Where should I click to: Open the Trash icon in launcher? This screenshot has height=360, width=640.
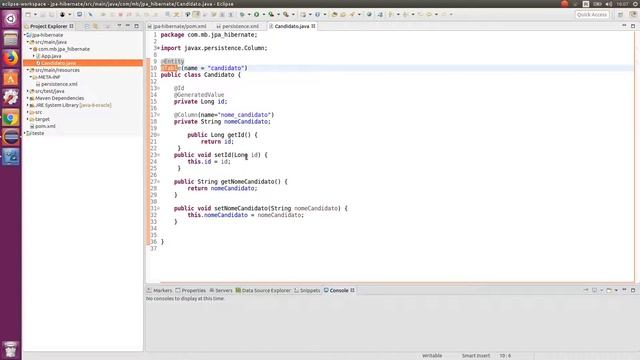click(11, 350)
